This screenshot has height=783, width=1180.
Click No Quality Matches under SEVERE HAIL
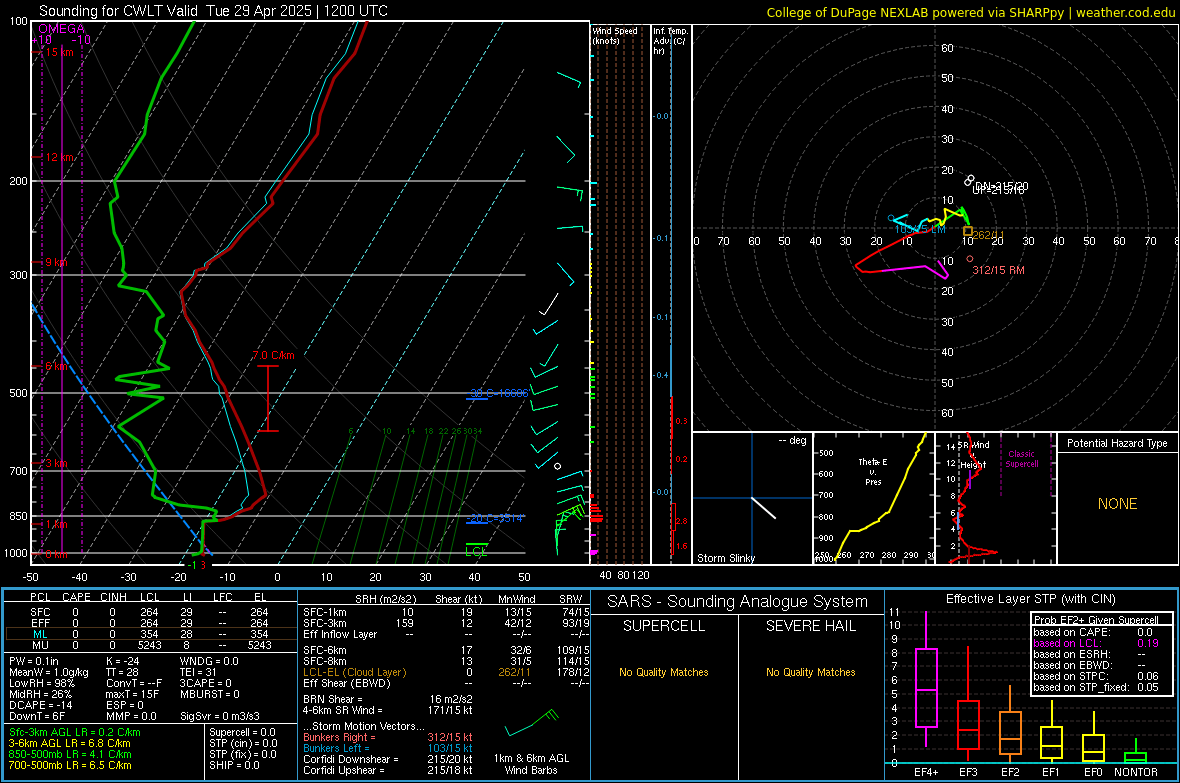(x=810, y=672)
